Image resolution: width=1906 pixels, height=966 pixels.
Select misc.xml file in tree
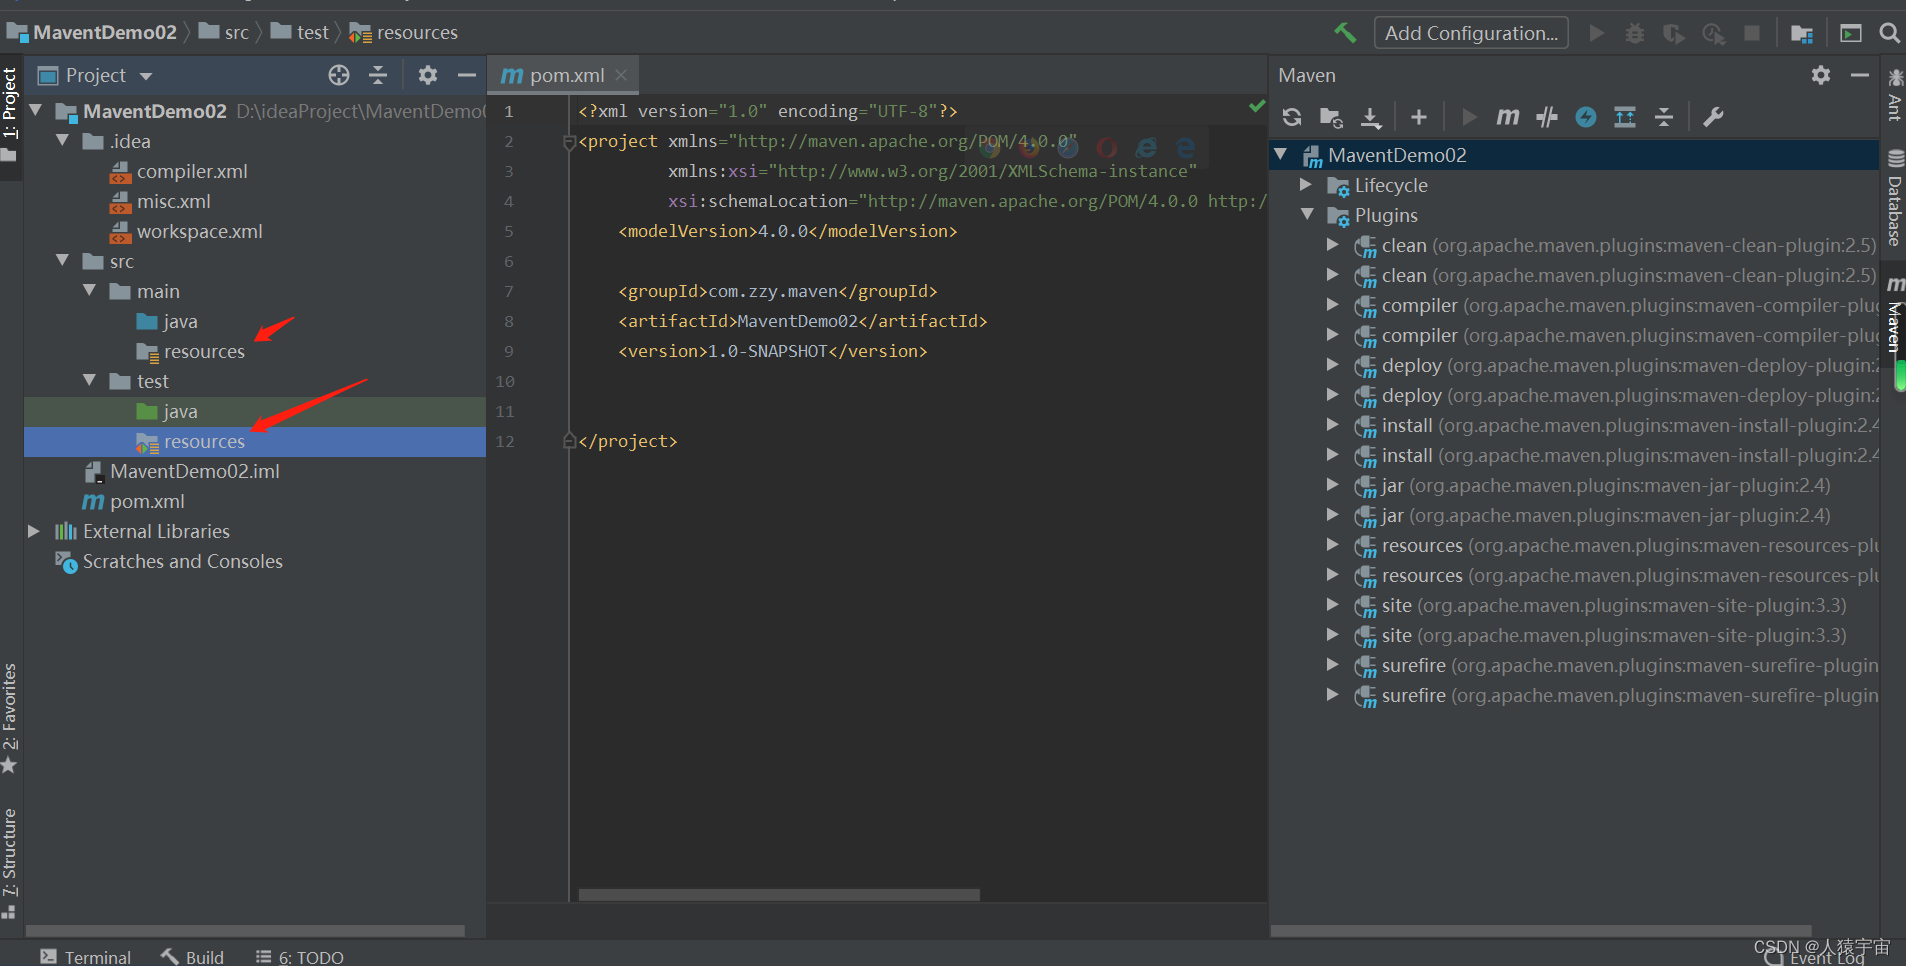tap(174, 201)
